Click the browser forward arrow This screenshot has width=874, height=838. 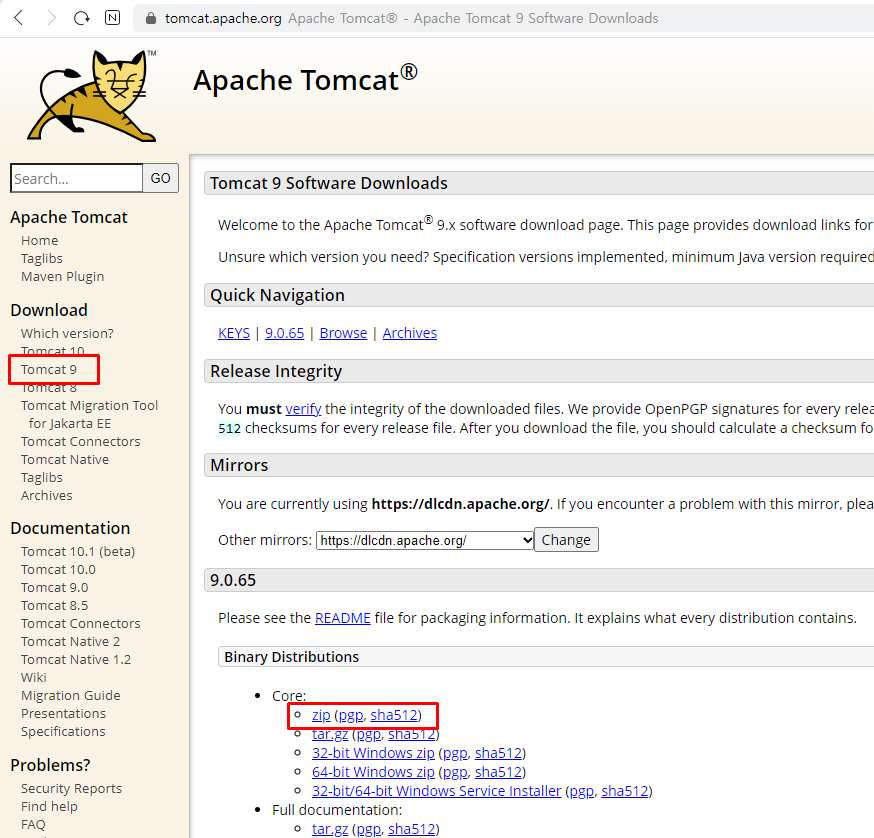51,18
